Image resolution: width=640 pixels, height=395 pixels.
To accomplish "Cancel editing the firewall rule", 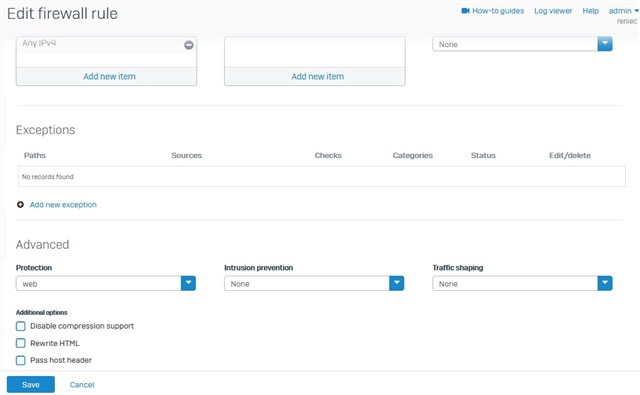I will [x=82, y=385].
